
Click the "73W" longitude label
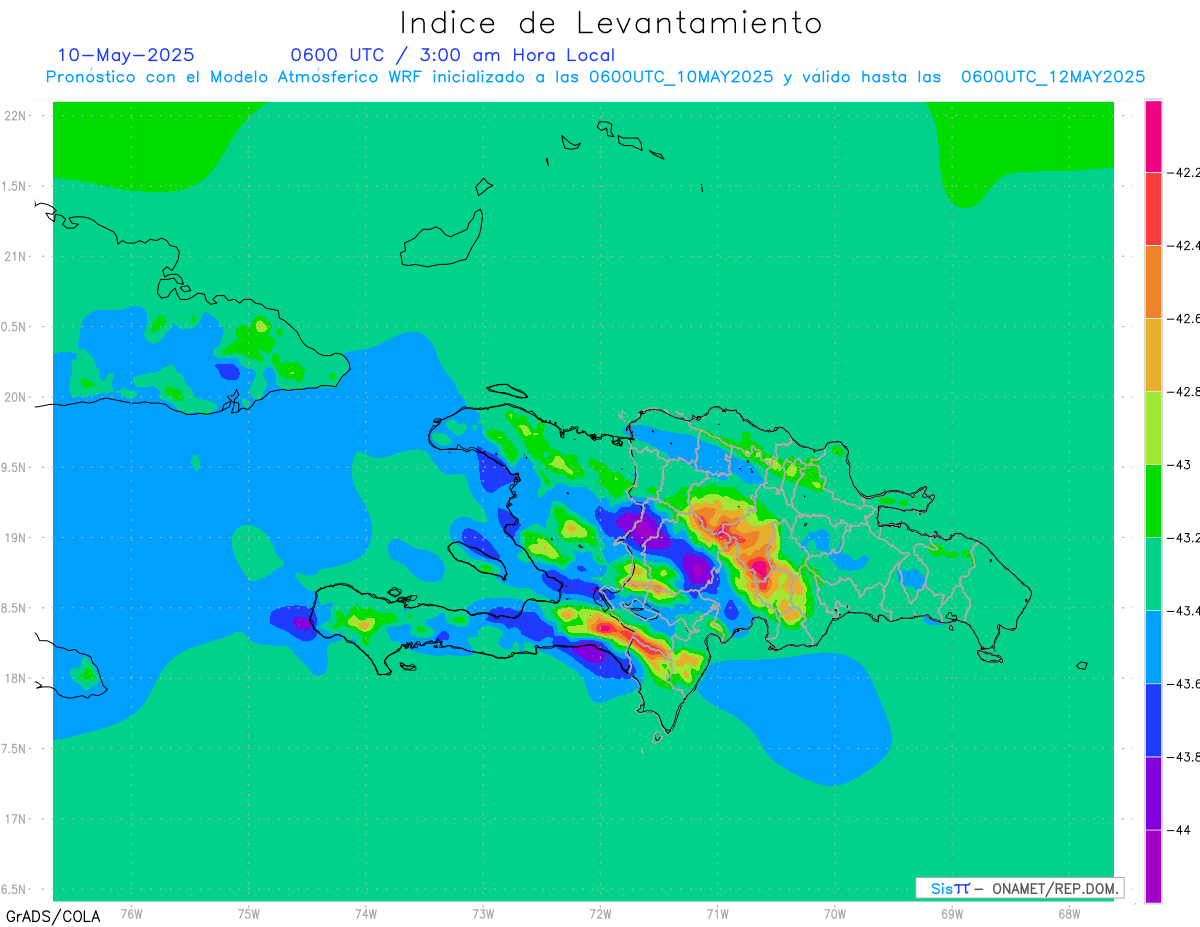[x=483, y=914]
